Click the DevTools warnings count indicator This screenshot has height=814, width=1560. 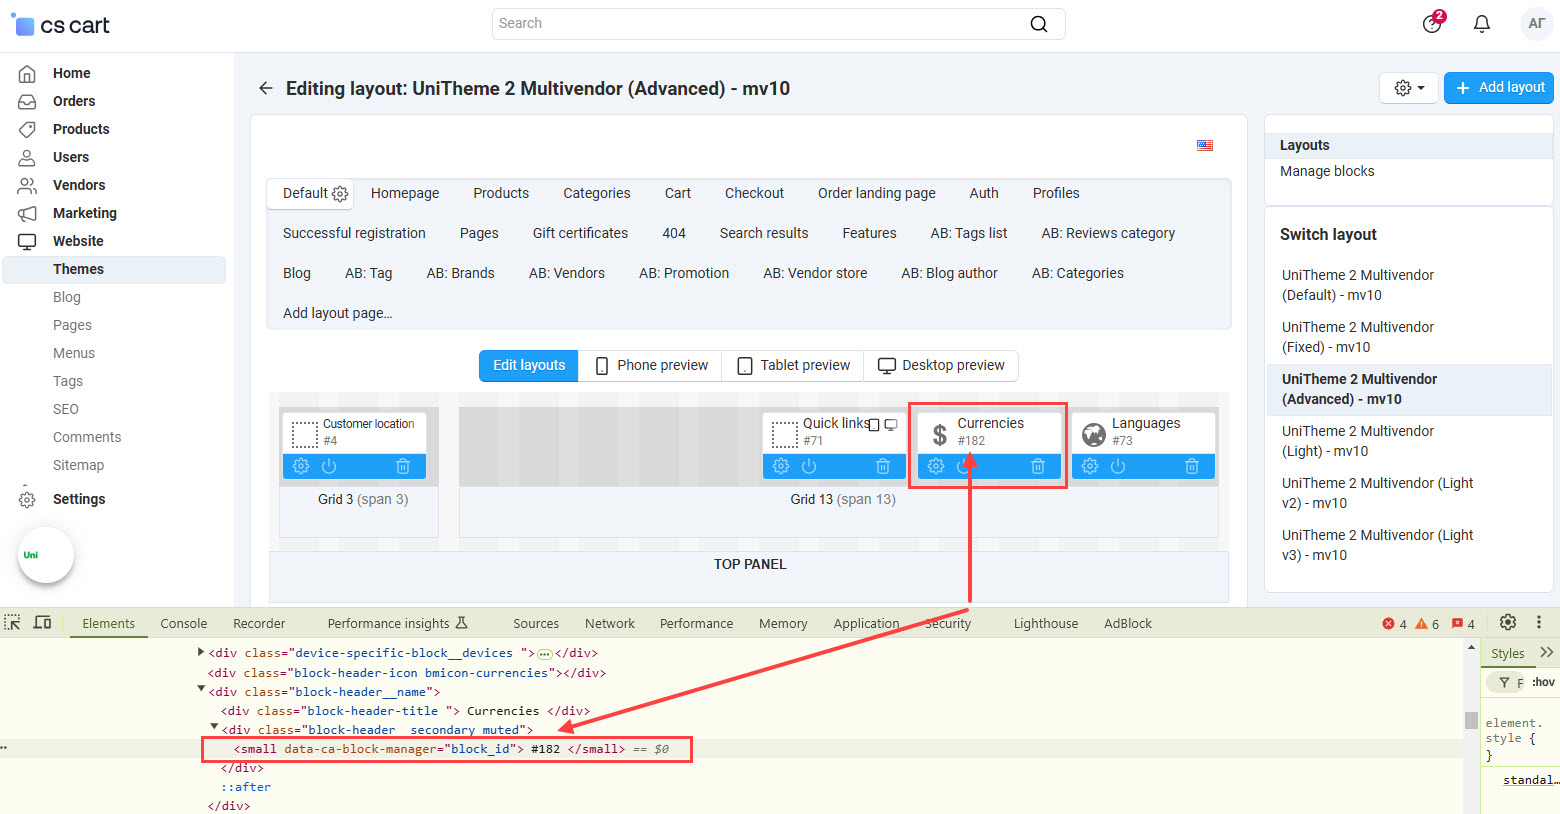click(1428, 624)
